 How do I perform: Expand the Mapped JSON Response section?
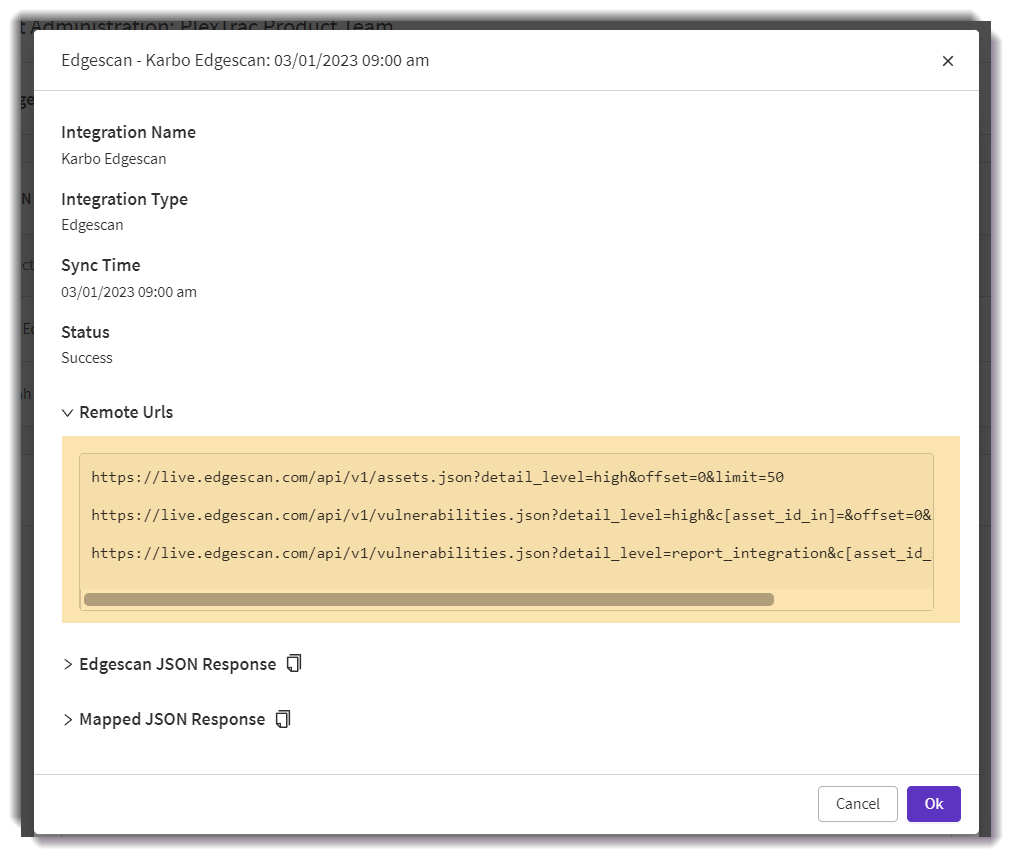[67, 719]
